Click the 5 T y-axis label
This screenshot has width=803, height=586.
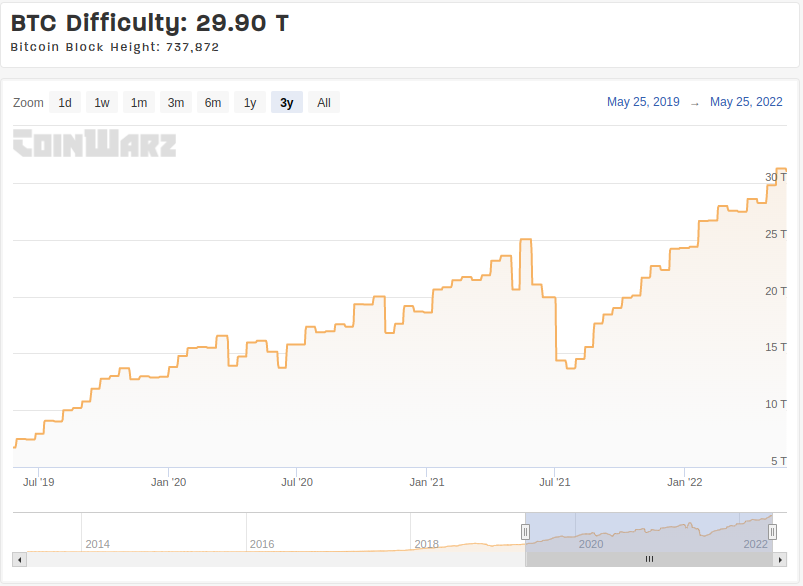tap(779, 461)
